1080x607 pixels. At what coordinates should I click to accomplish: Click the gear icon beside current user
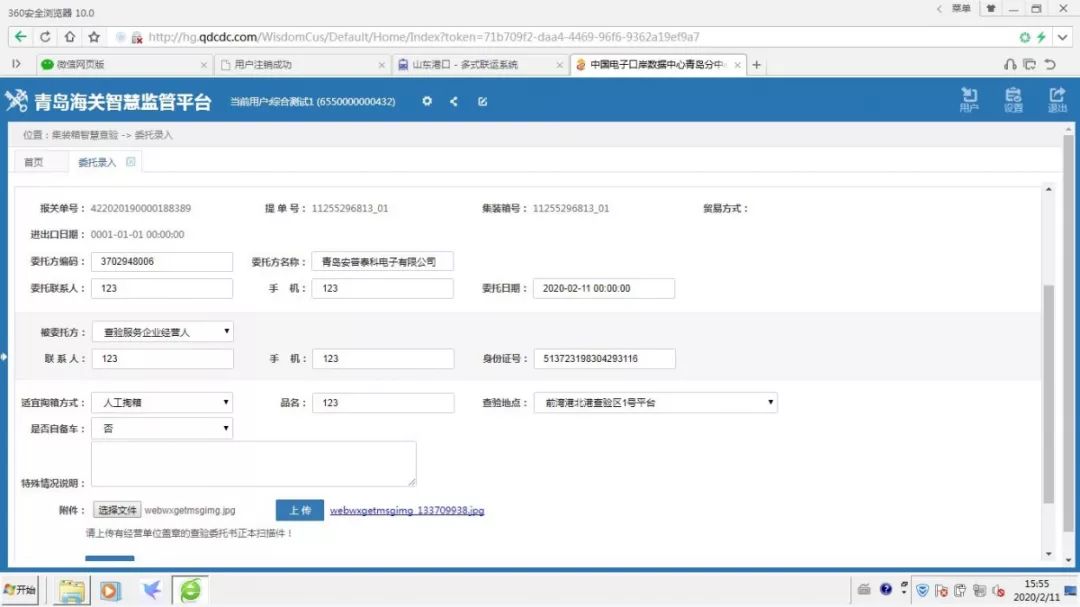pyautogui.click(x=427, y=102)
